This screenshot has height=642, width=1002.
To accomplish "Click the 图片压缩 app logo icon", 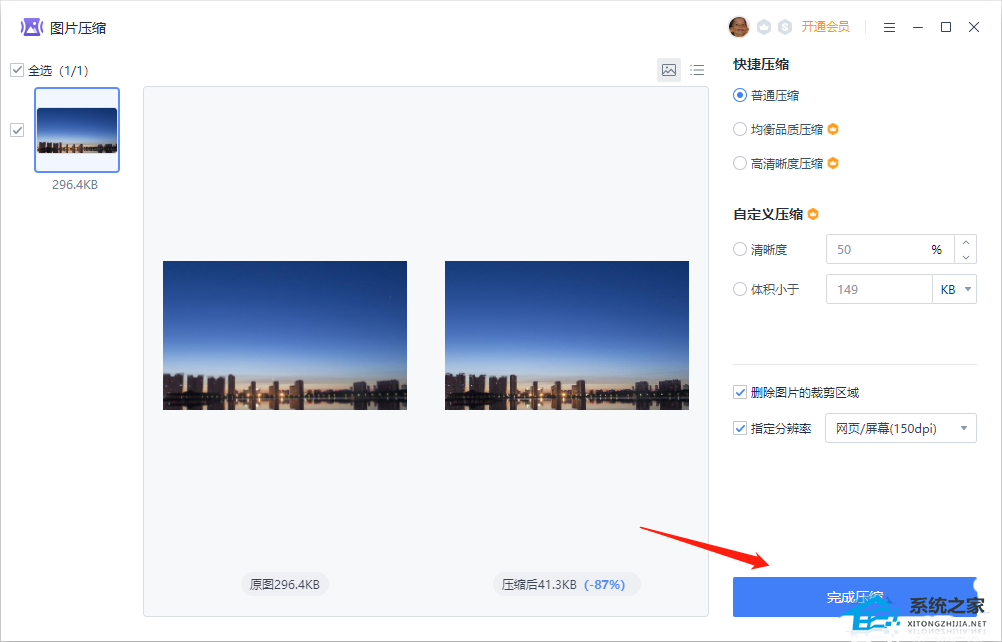I will (32, 27).
